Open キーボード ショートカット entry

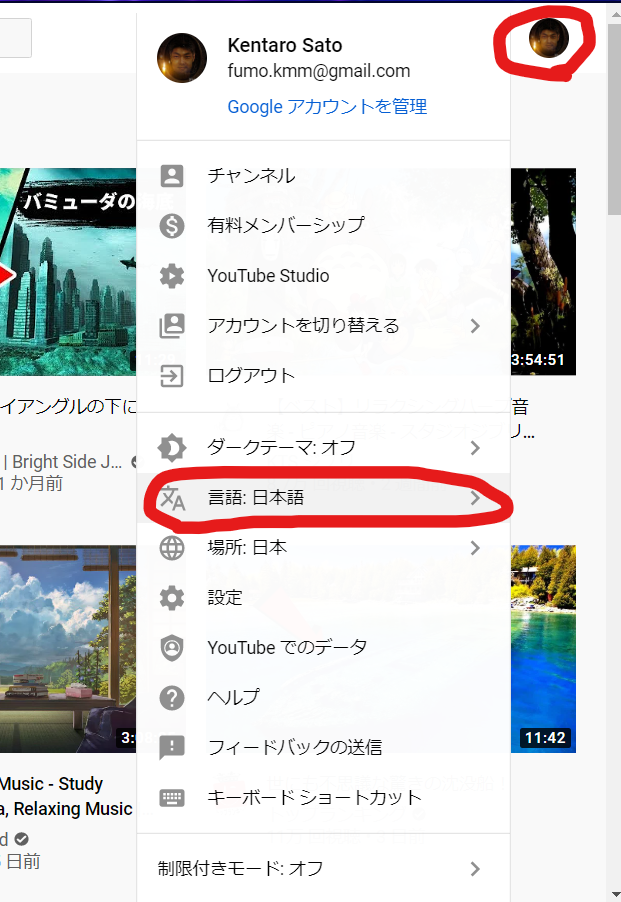click(x=323, y=798)
